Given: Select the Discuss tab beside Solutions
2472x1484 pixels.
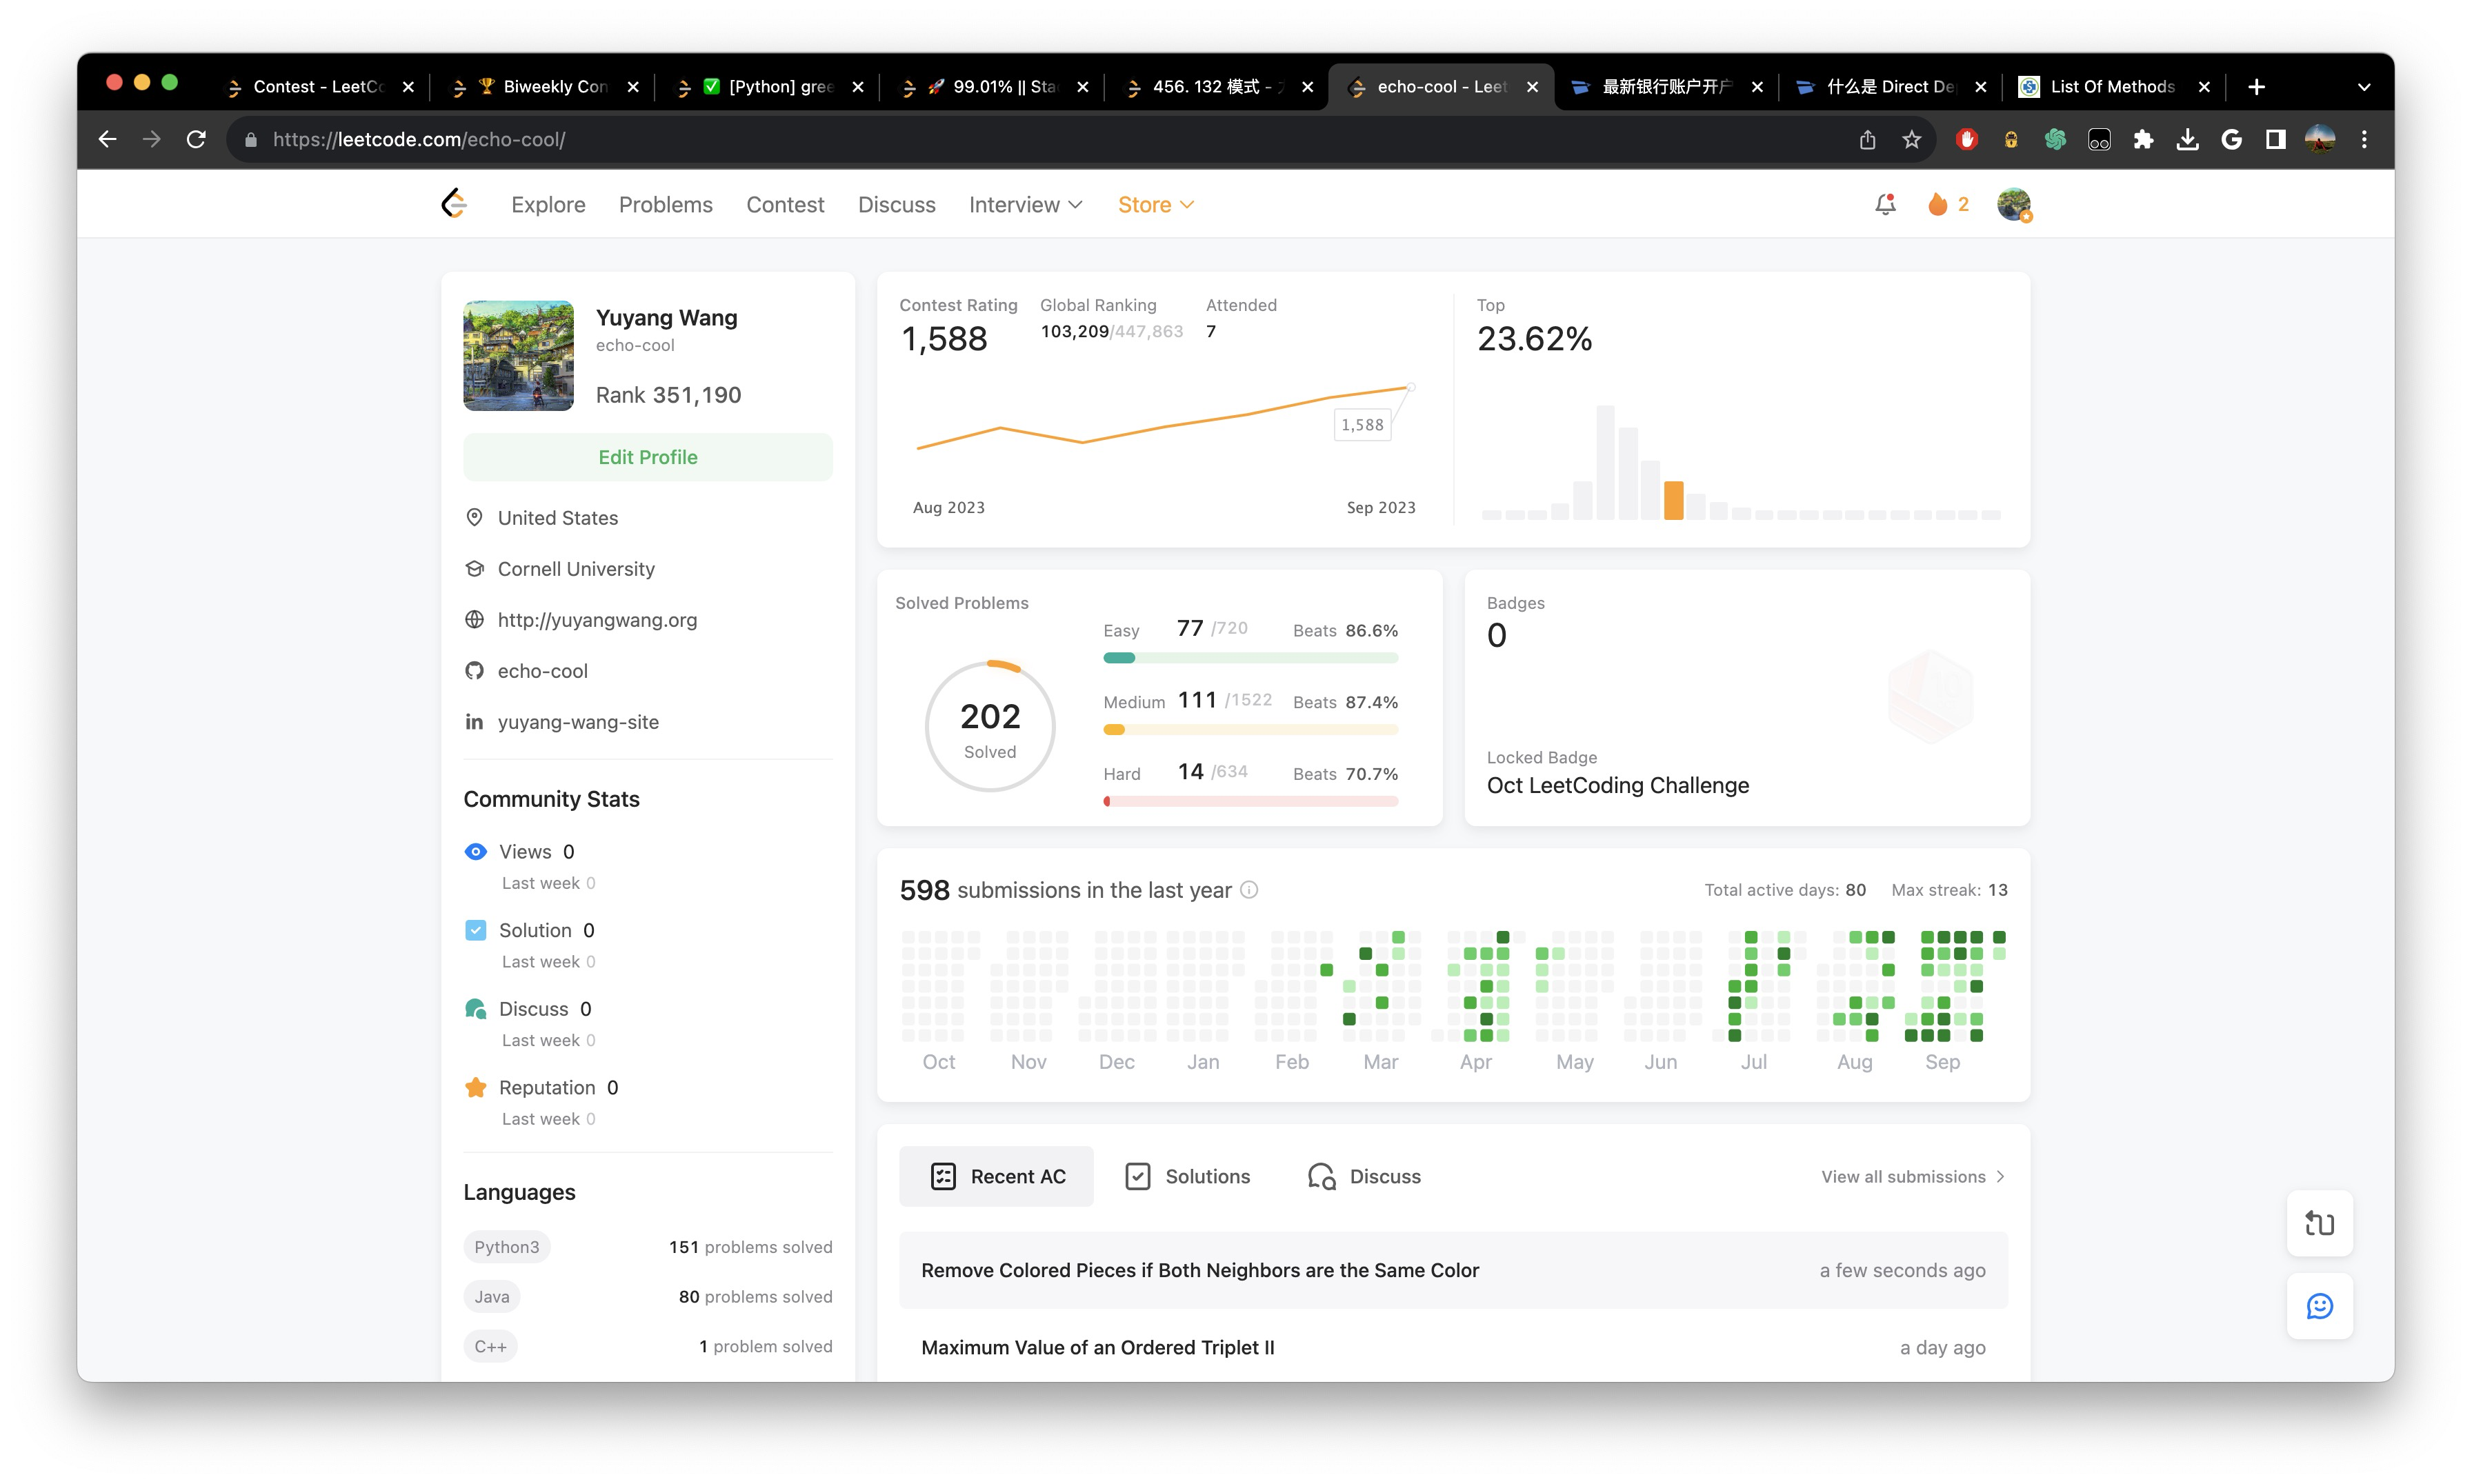Looking at the screenshot, I should [x=1364, y=1176].
